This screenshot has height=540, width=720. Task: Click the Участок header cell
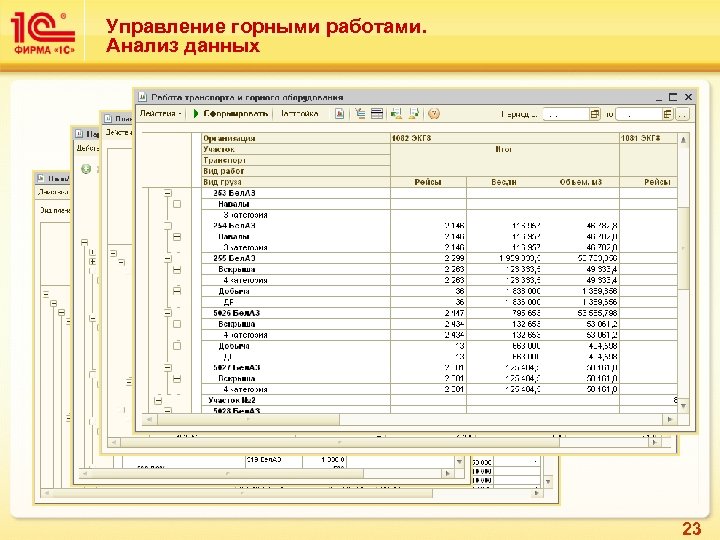point(296,149)
